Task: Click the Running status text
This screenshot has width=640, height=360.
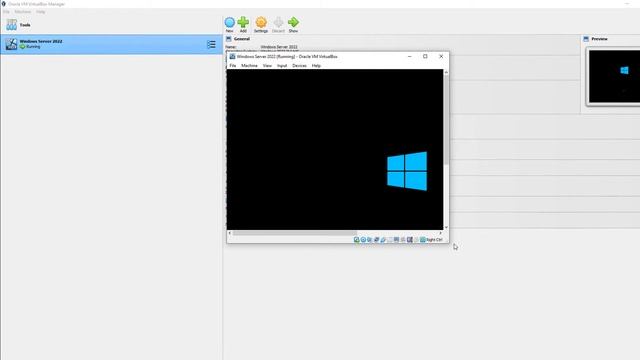Action: (33, 47)
